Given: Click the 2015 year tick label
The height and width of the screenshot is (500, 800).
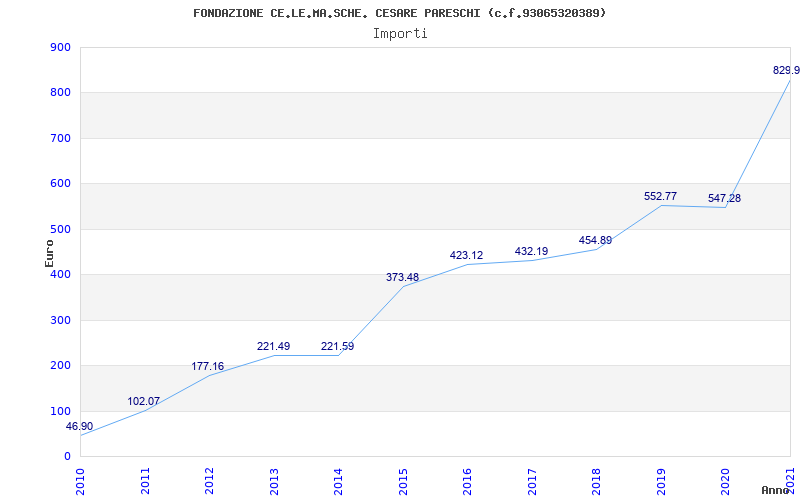Looking at the screenshot, I should [404, 482].
